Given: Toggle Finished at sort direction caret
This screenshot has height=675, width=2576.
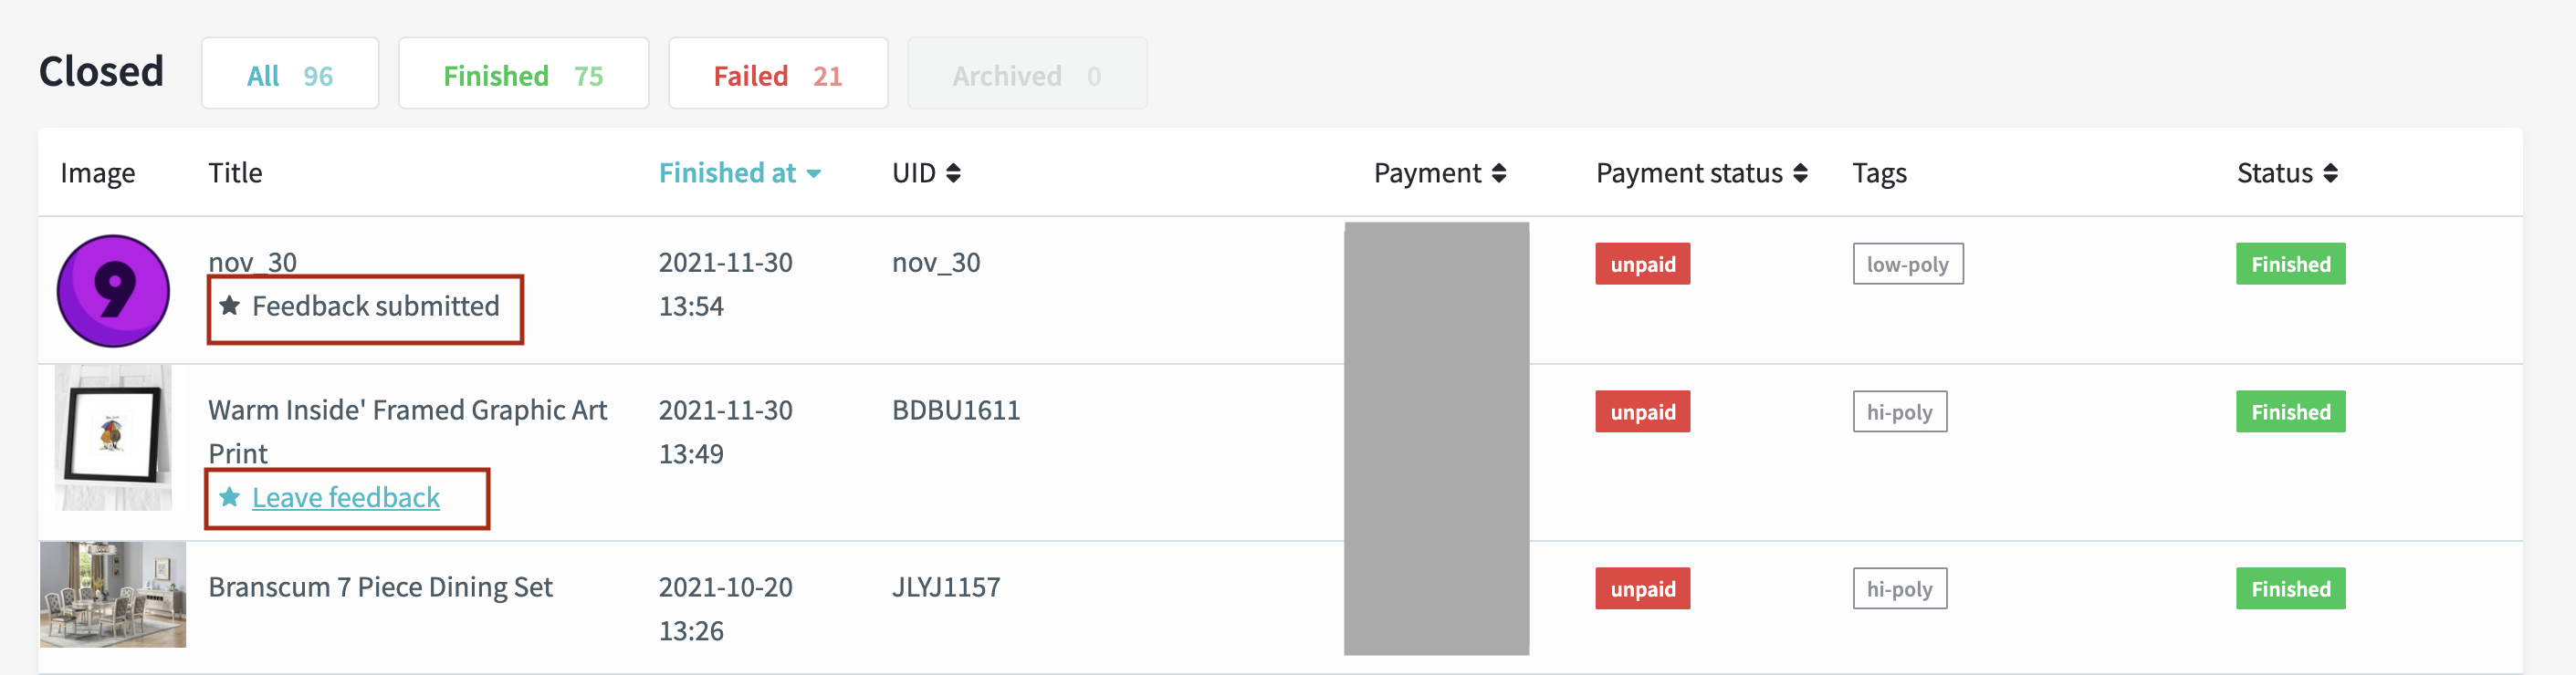Looking at the screenshot, I should (814, 174).
